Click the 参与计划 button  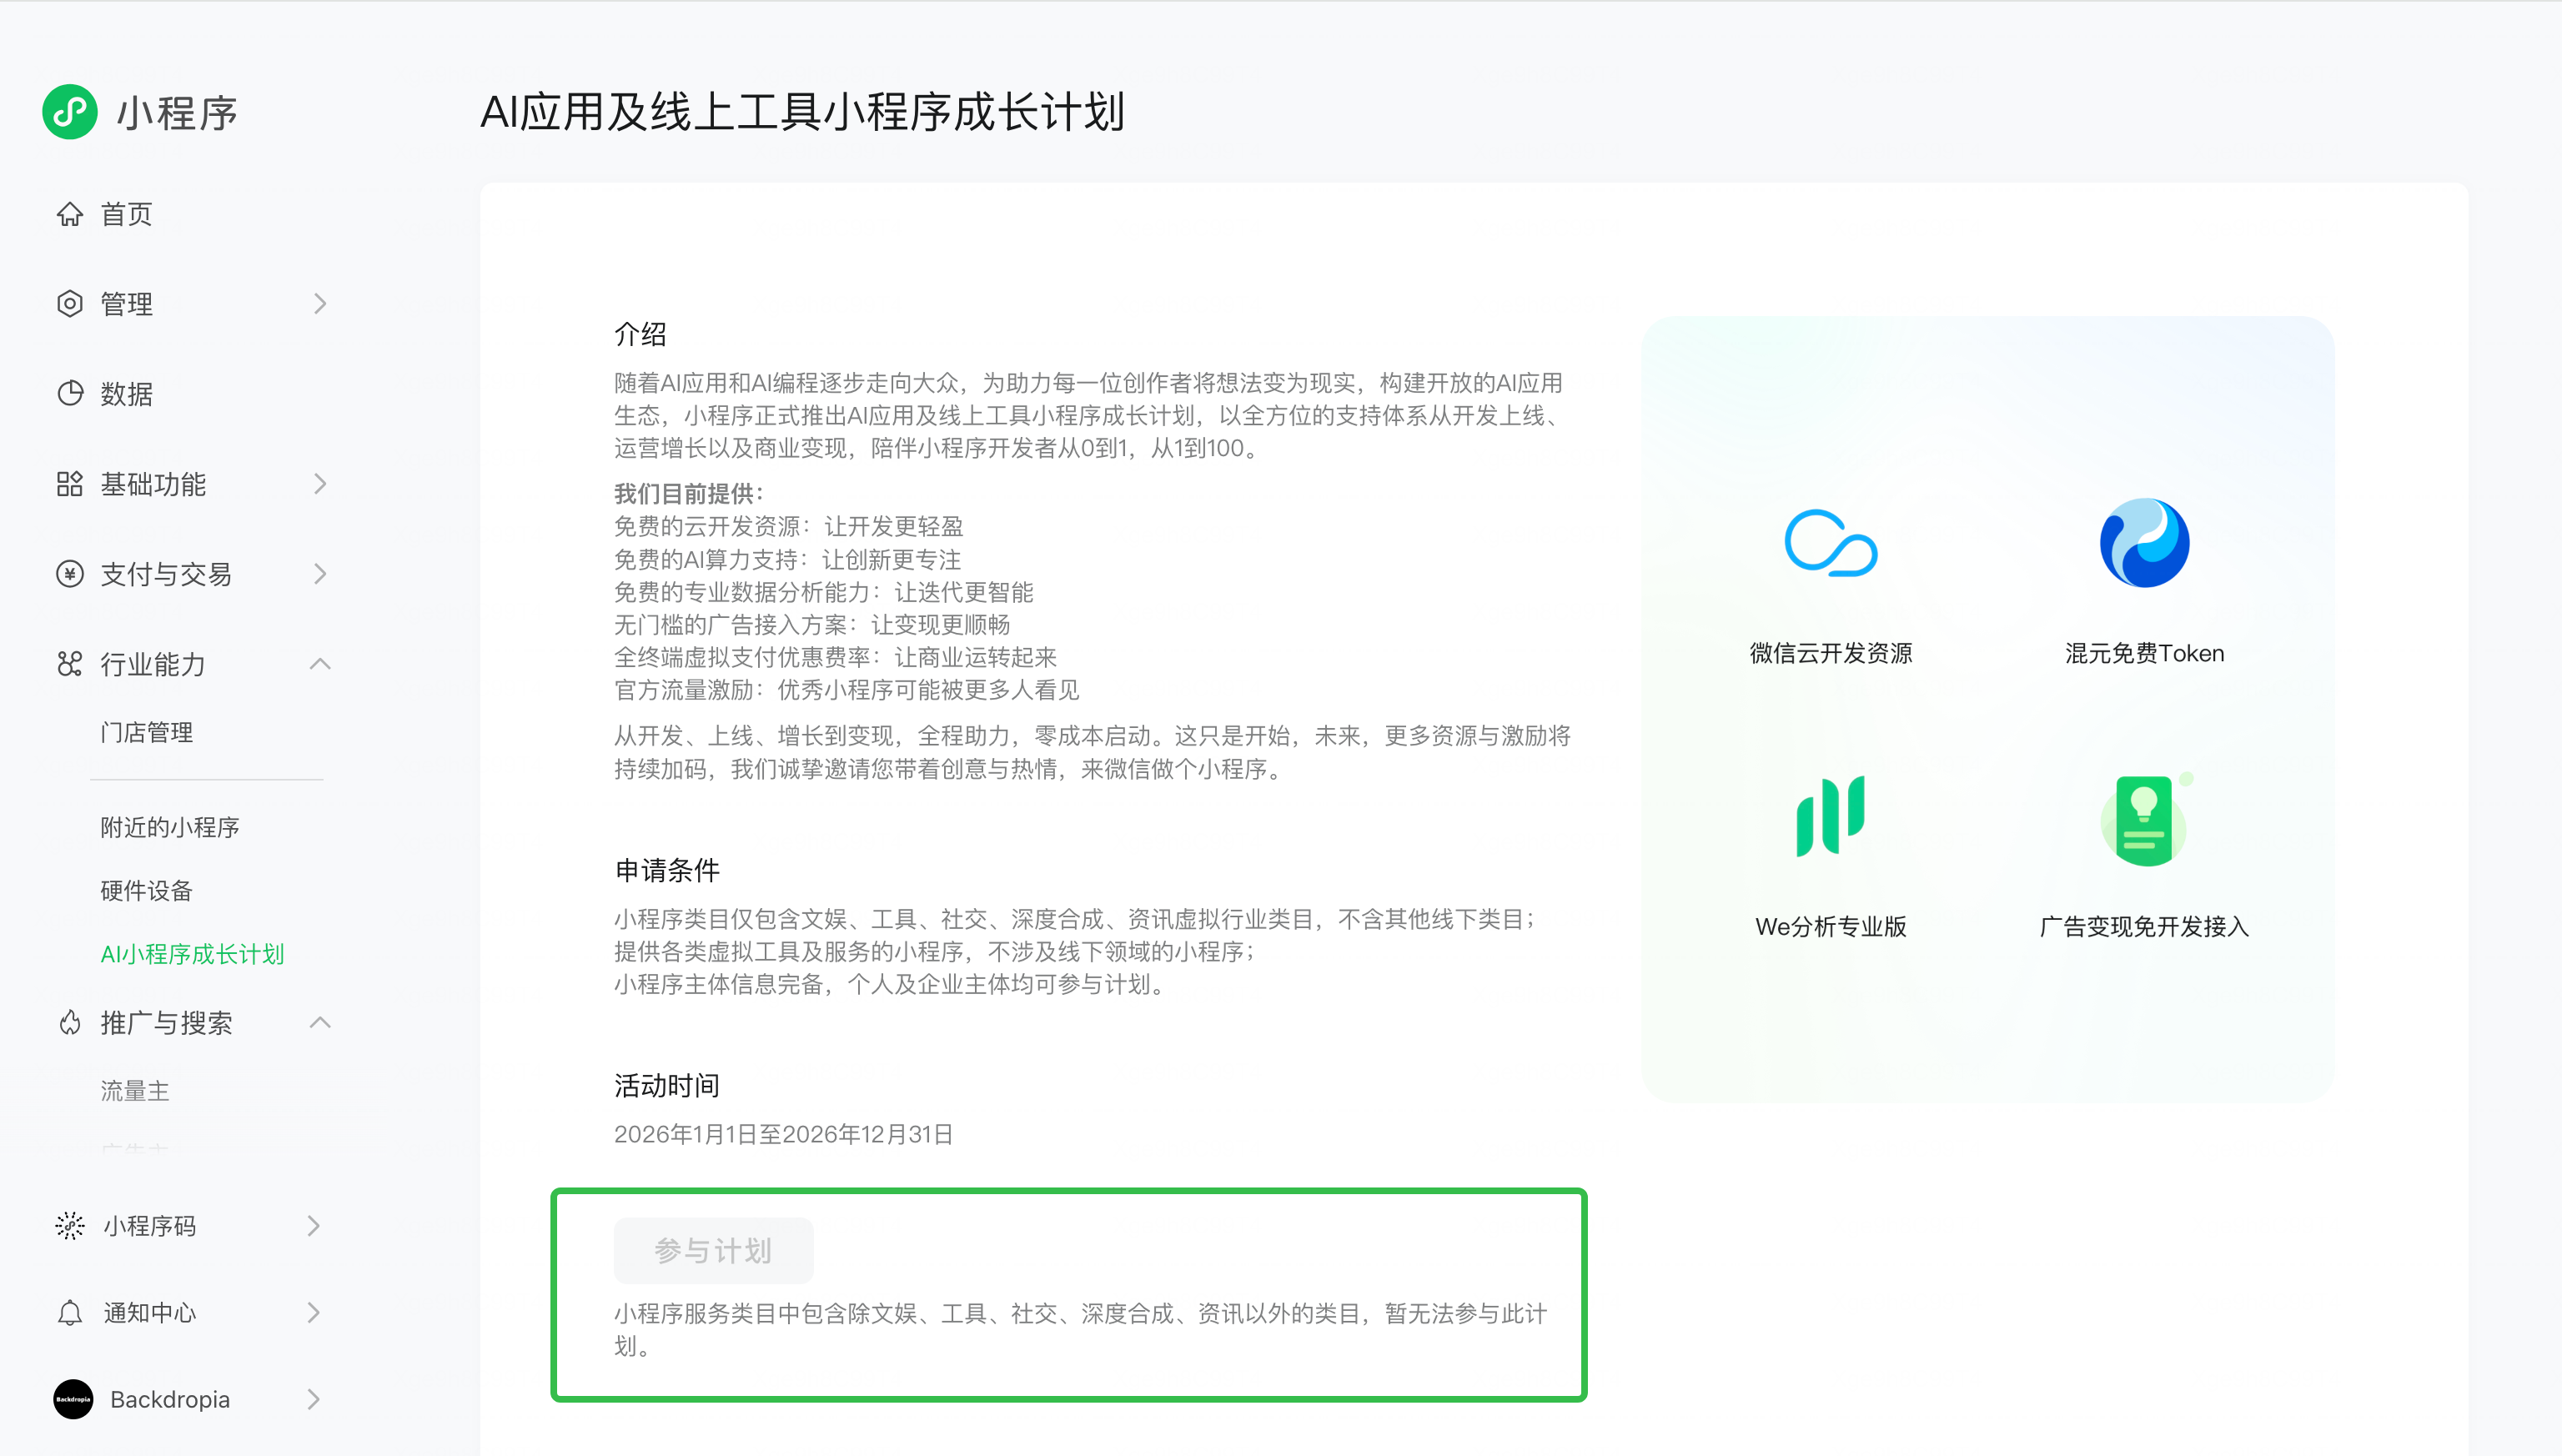[713, 1250]
